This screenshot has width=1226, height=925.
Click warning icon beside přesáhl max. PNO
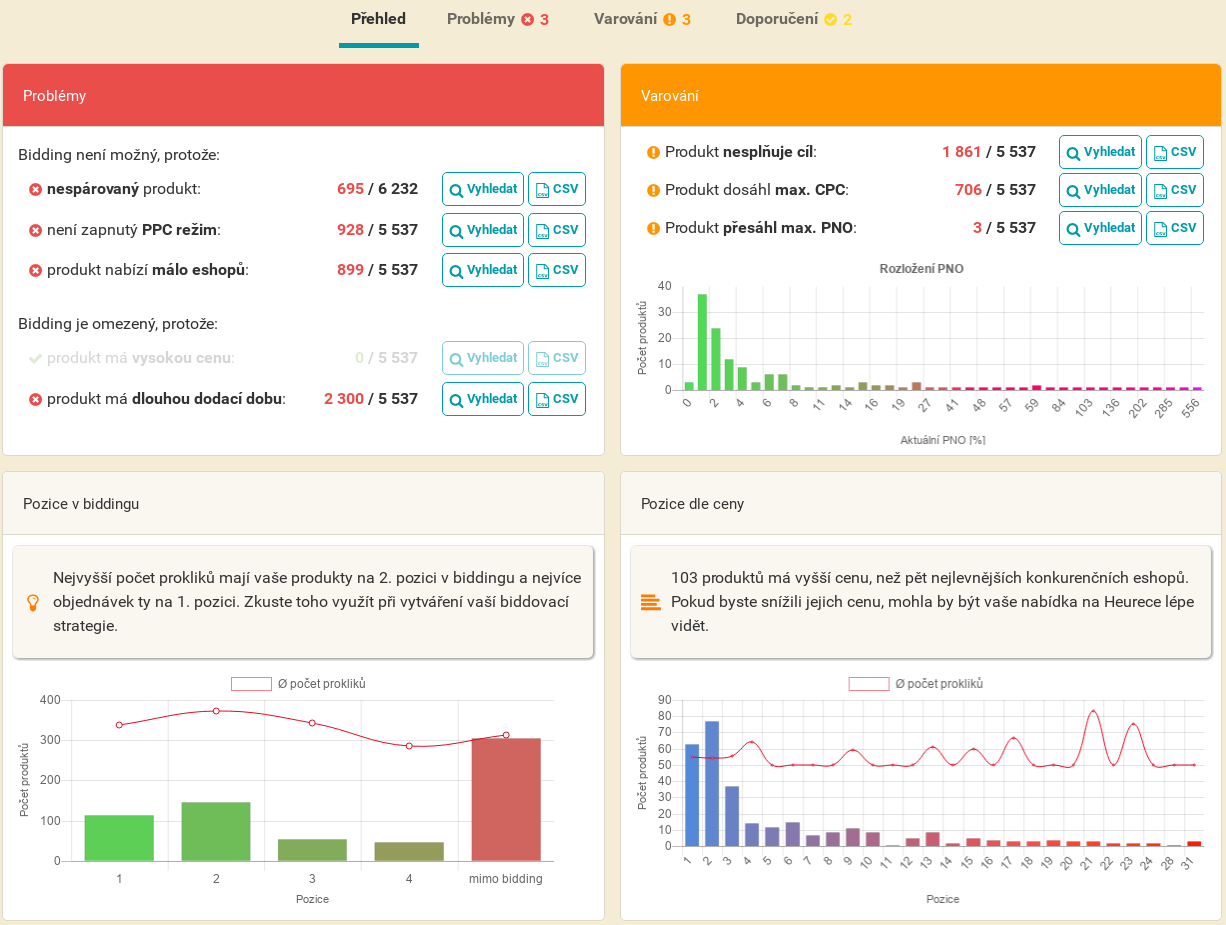coord(654,229)
